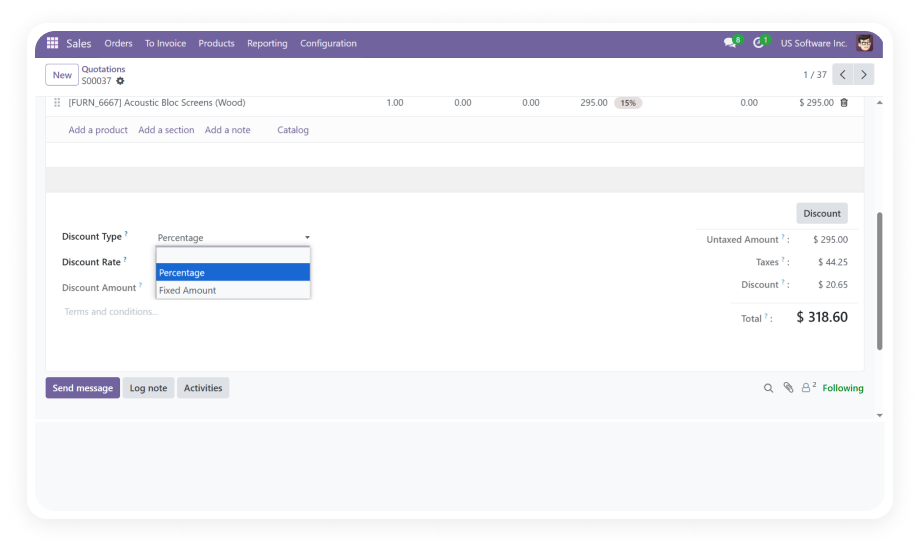Open the Sales app menu
The width and height of the screenshot is (920, 550).
[x=79, y=43]
